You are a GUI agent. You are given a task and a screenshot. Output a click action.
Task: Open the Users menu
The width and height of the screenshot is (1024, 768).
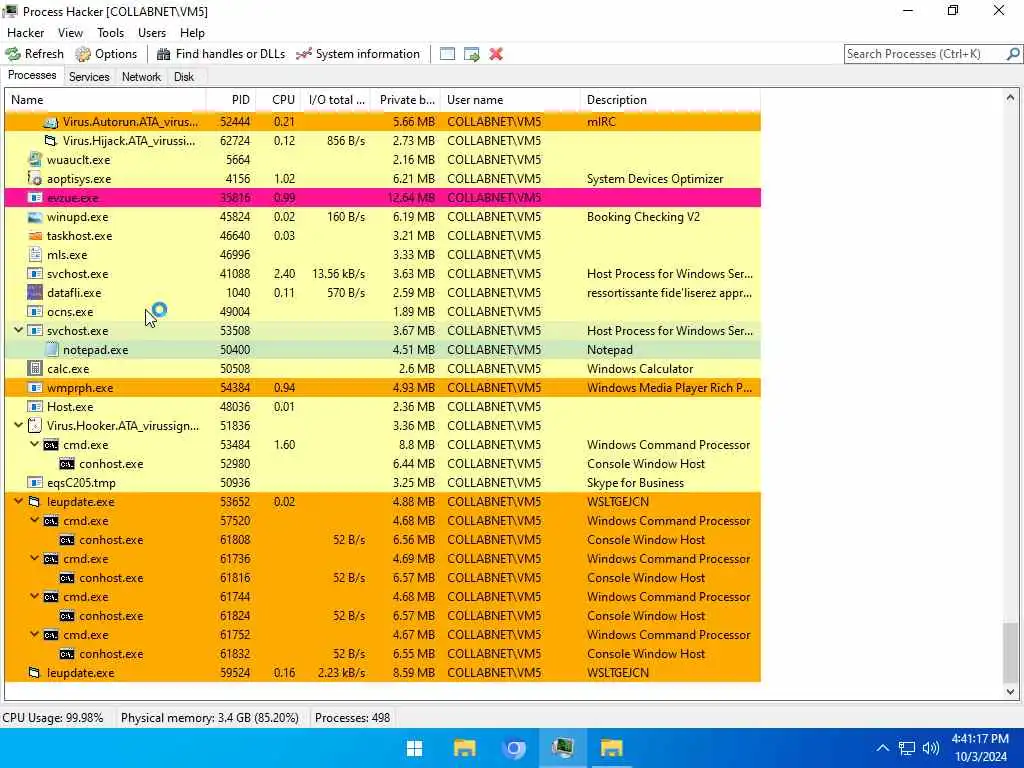152,33
